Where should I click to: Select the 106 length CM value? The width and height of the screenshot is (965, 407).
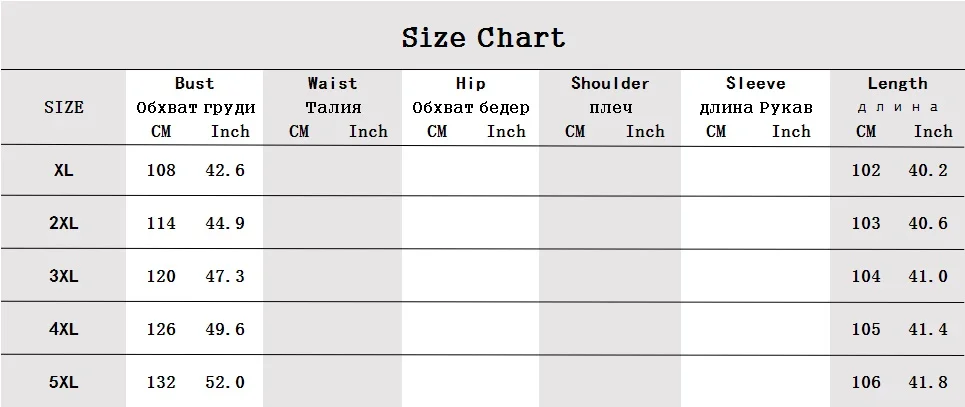click(x=866, y=382)
